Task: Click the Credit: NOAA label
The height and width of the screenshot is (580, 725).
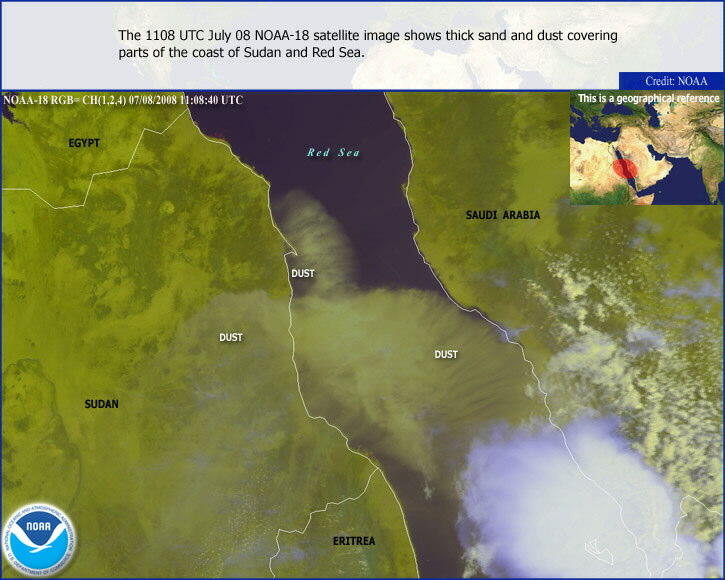Action: [x=677, y=81]
